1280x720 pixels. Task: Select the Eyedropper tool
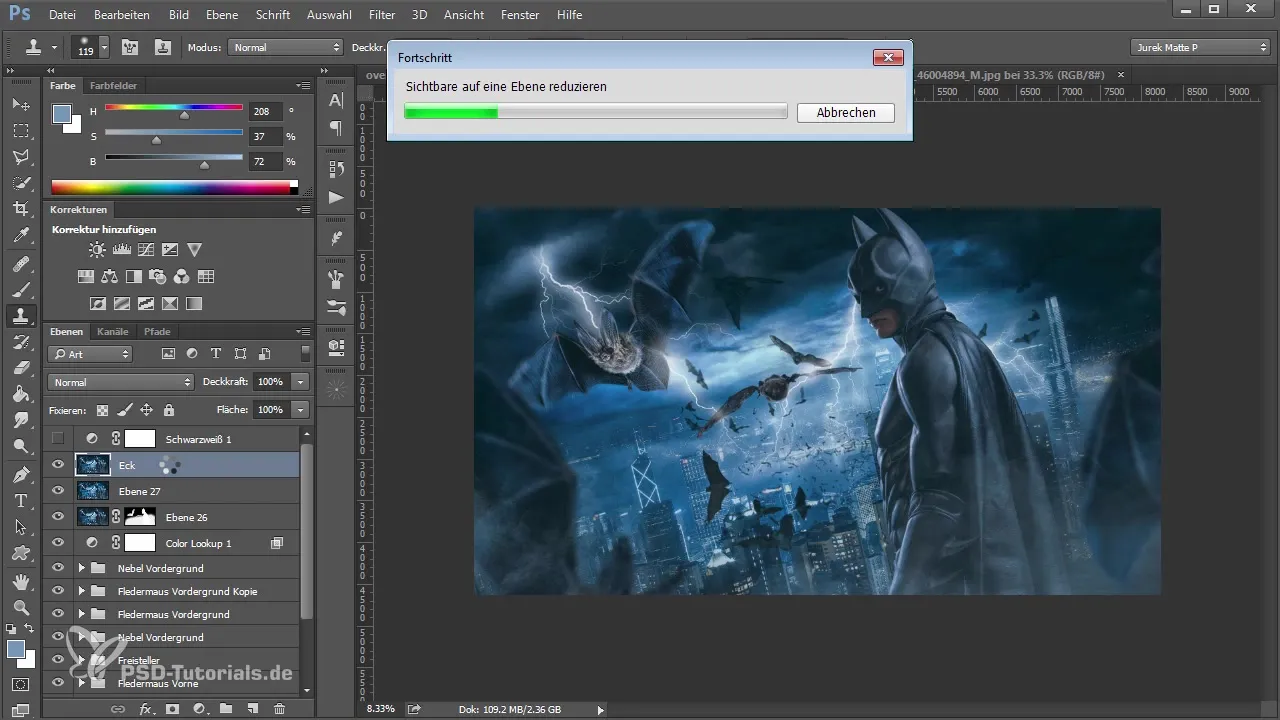click(21, 236)
